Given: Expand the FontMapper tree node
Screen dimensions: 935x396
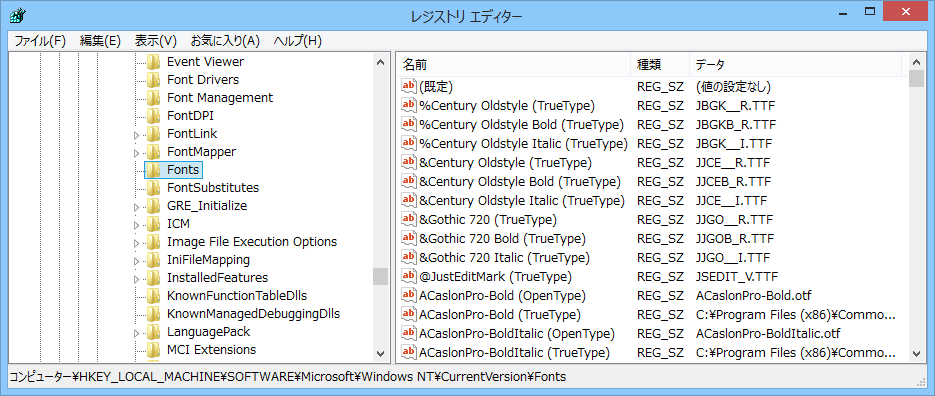Looking at the screenshot, I should point(137,153).
